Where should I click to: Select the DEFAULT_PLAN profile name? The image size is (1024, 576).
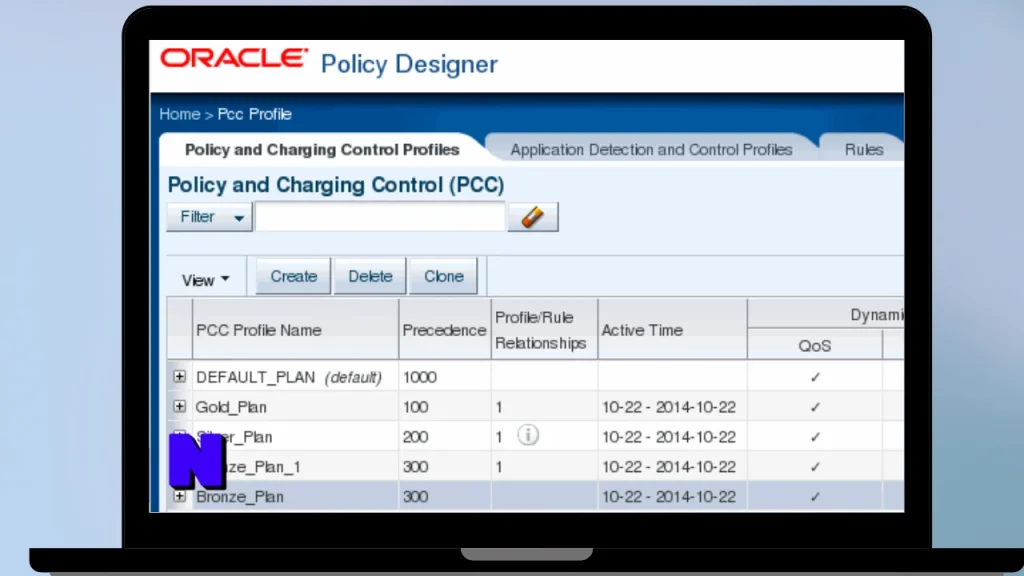[255, 377]
